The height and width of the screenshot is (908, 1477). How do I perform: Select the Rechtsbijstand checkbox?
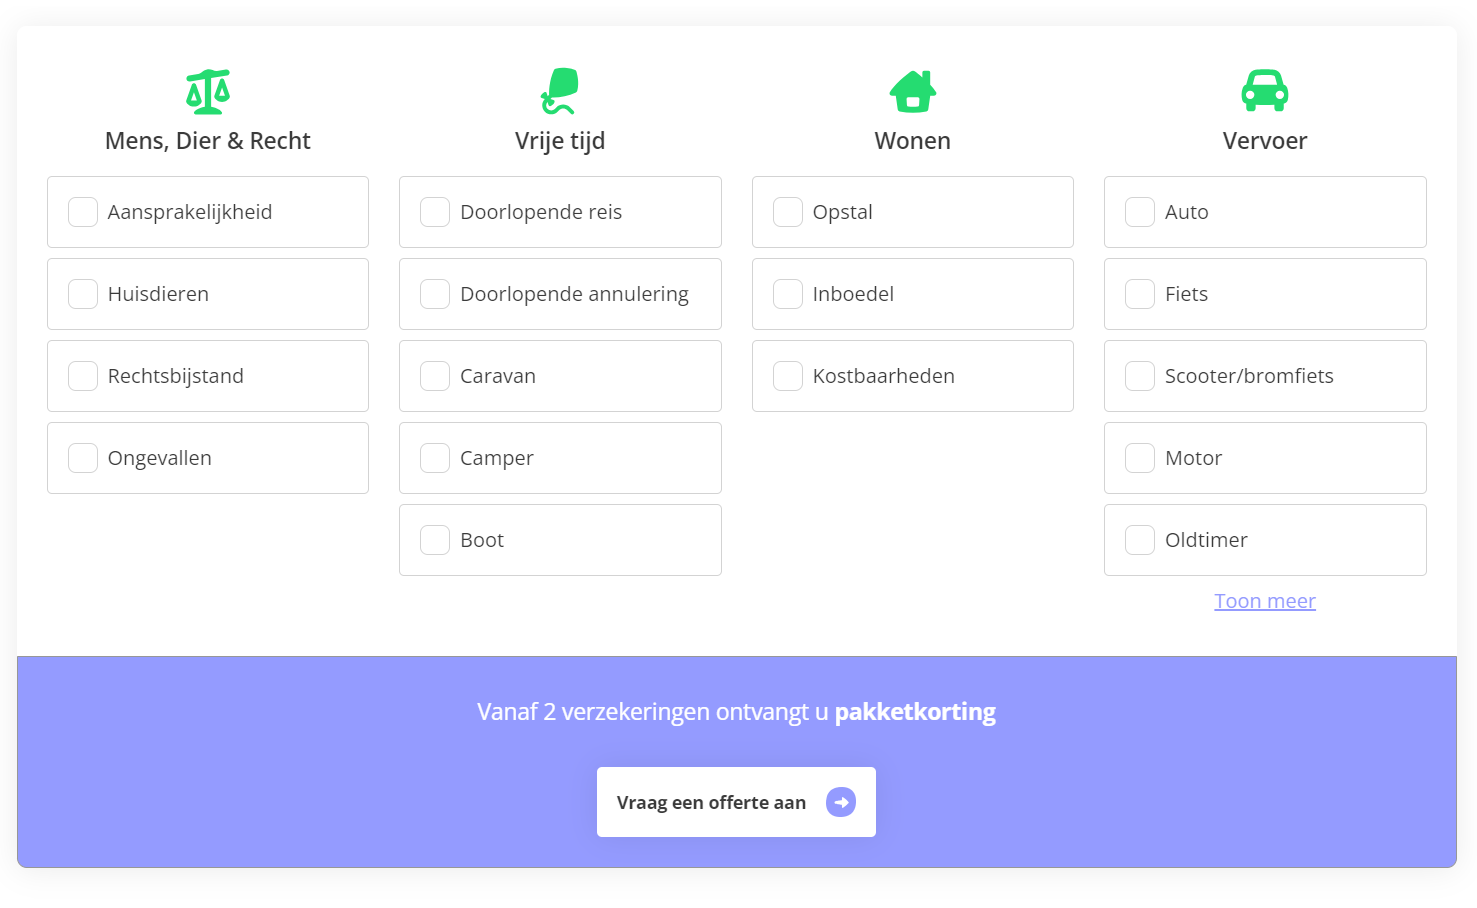[83, 376]
